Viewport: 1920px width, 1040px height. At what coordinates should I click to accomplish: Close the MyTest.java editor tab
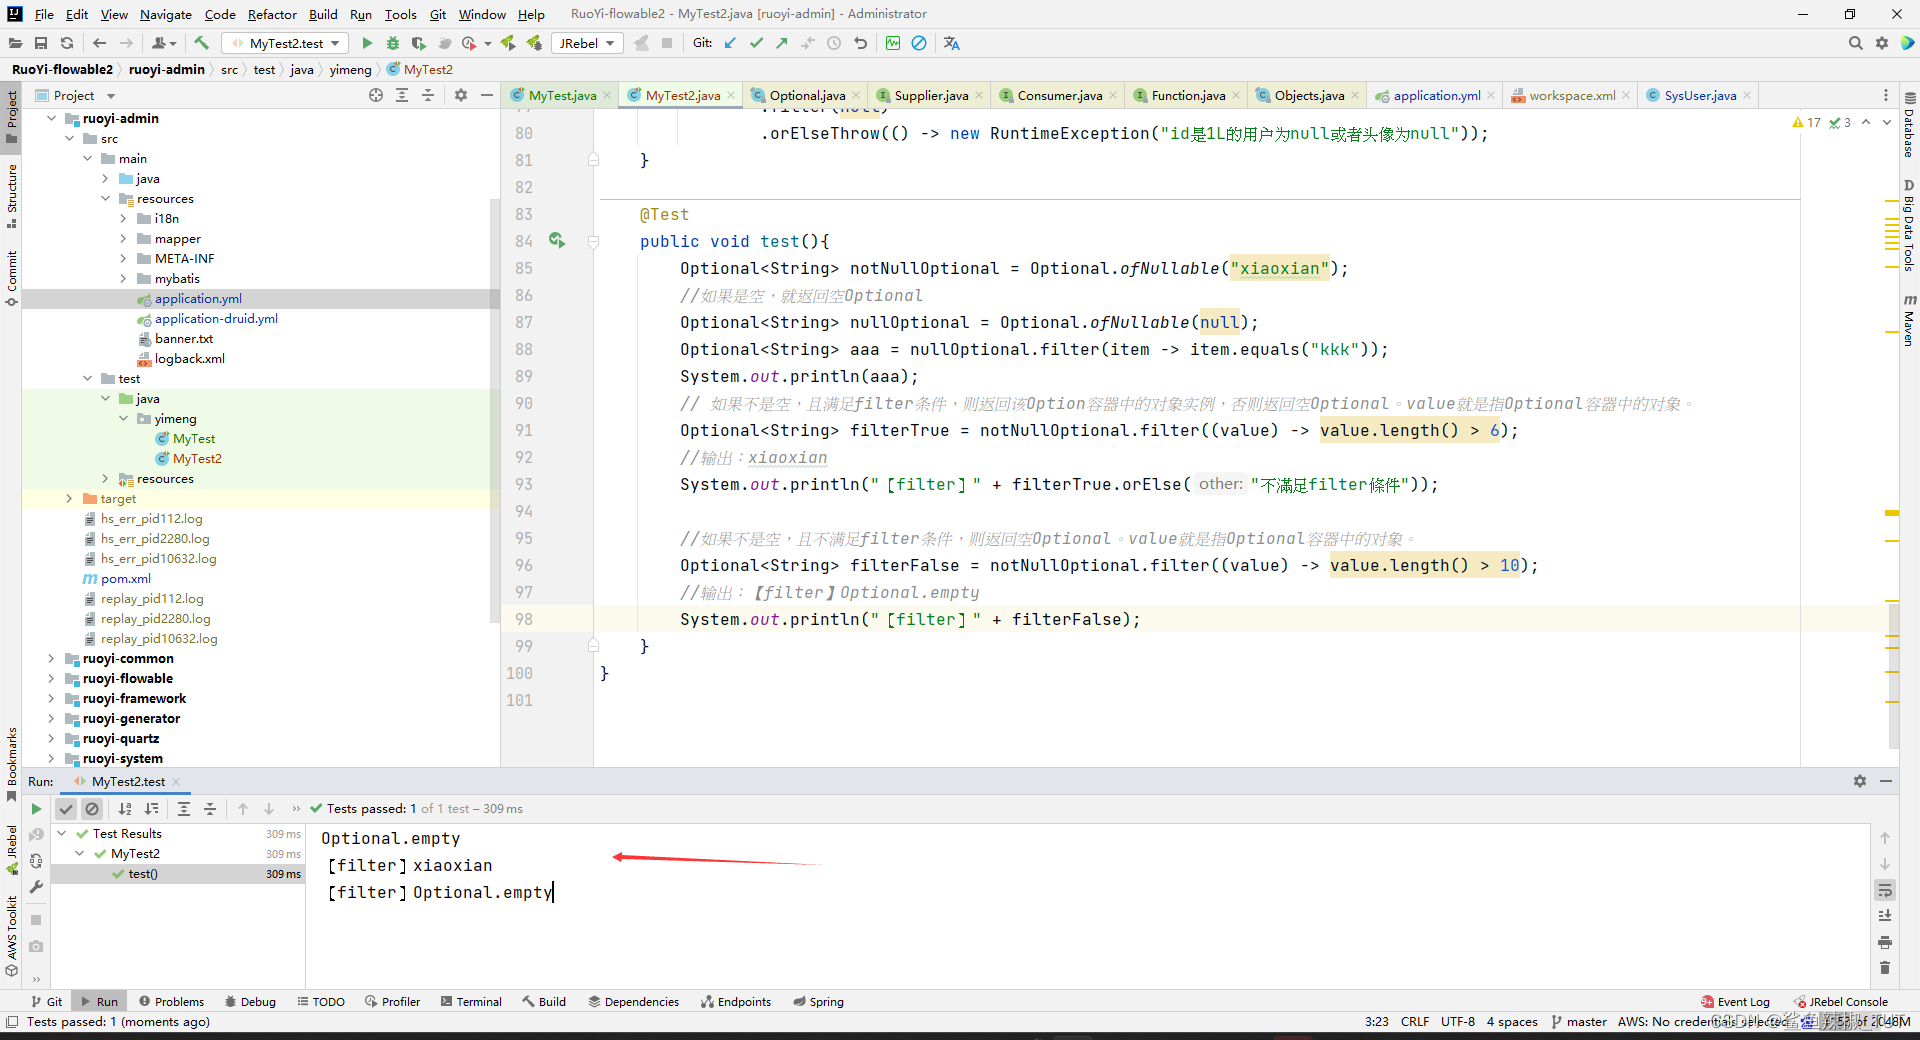pyautogui.click(x=606, y=96)
